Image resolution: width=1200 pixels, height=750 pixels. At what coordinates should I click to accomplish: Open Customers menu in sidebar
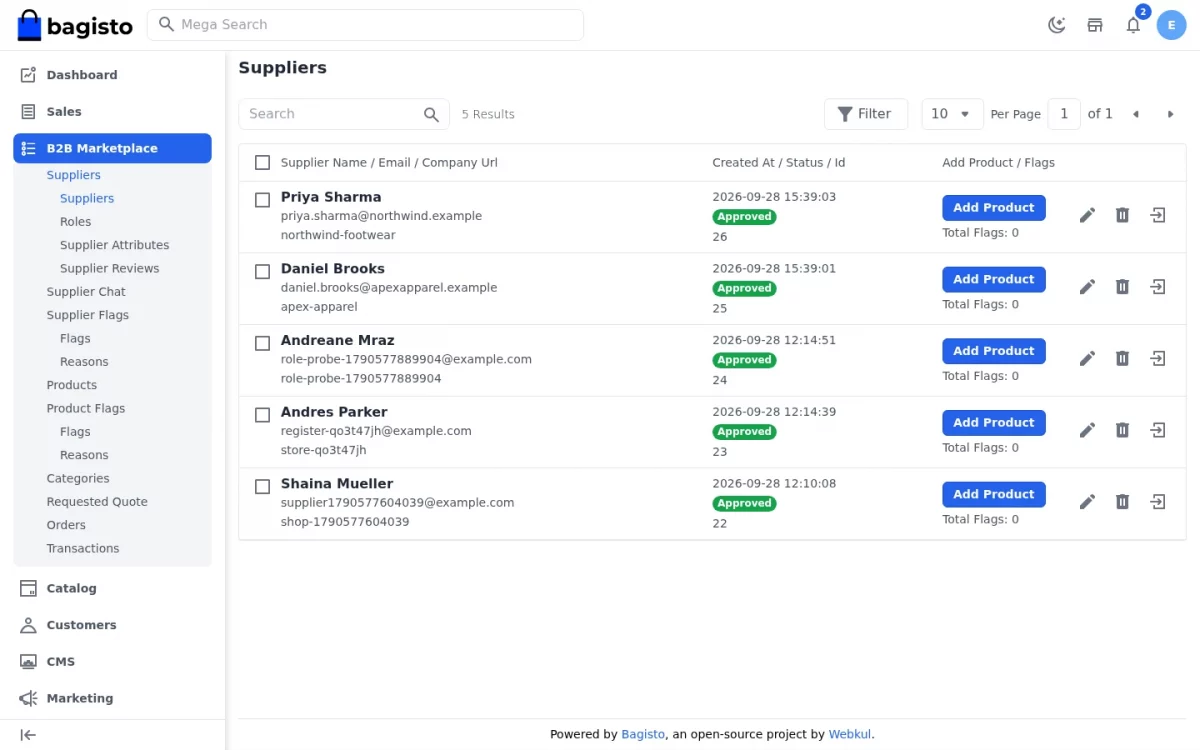click(112, 625)
